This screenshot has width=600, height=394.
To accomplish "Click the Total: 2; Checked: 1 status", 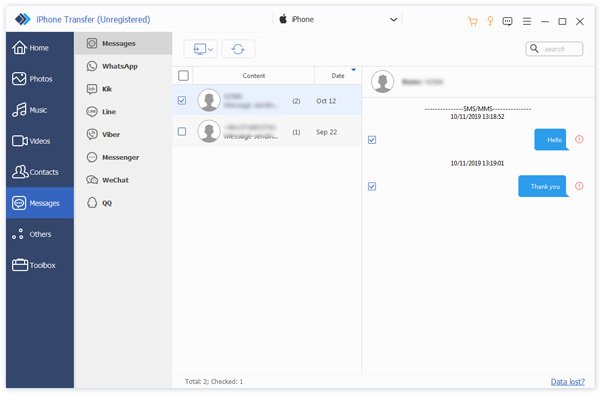I will coord(214,381).
